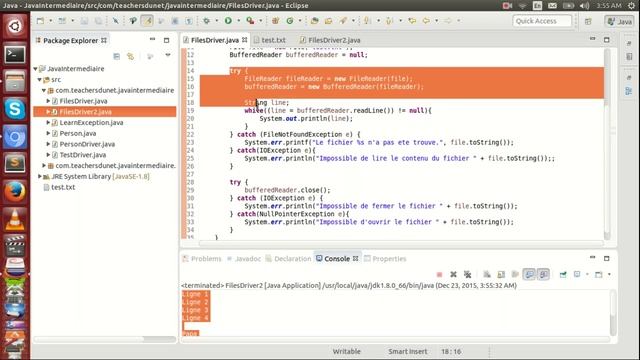Jump to Previous Annotation icon
The height and width of the screenshot is (360, 640).
click(389, 21)
